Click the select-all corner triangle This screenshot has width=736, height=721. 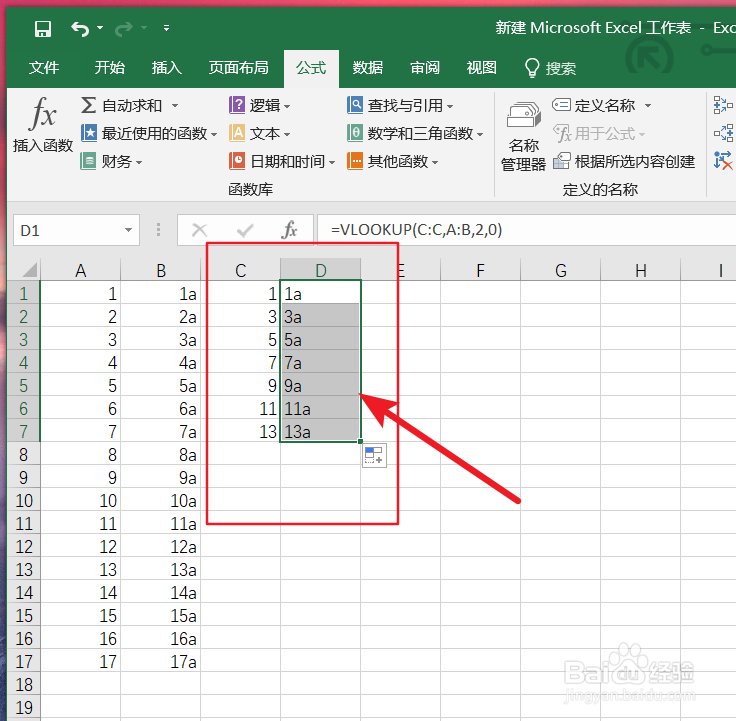tap(29, 270)
